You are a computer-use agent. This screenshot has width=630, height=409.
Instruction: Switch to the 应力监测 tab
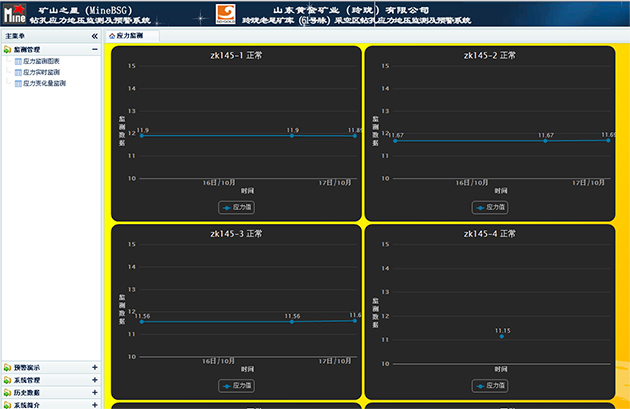click(129, 35)
